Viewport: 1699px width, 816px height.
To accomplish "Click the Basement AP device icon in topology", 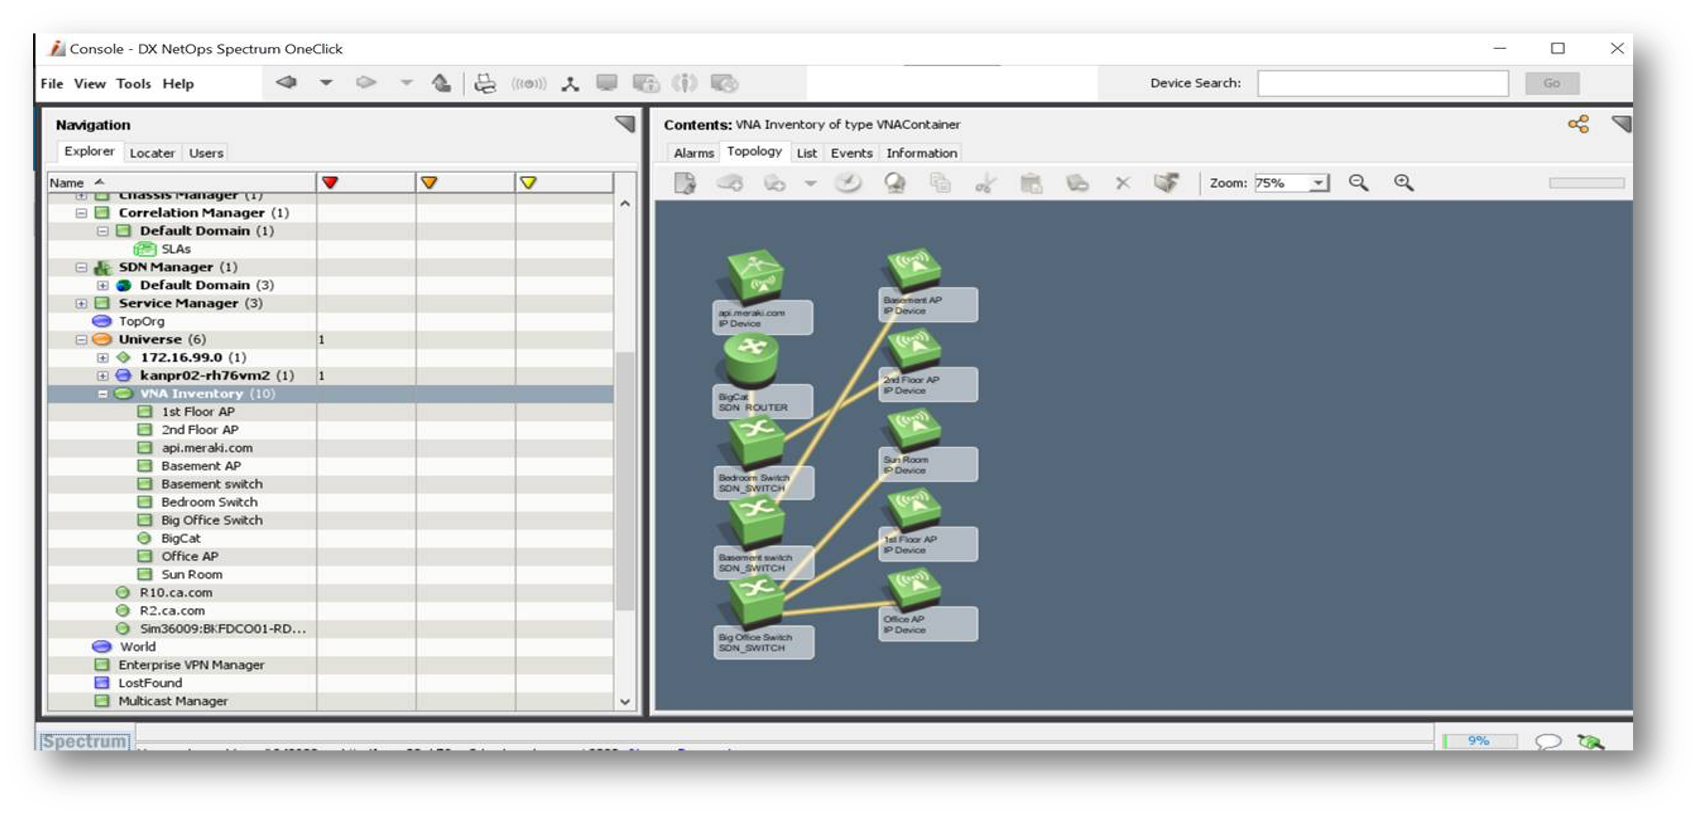I will tap(914, 268).
